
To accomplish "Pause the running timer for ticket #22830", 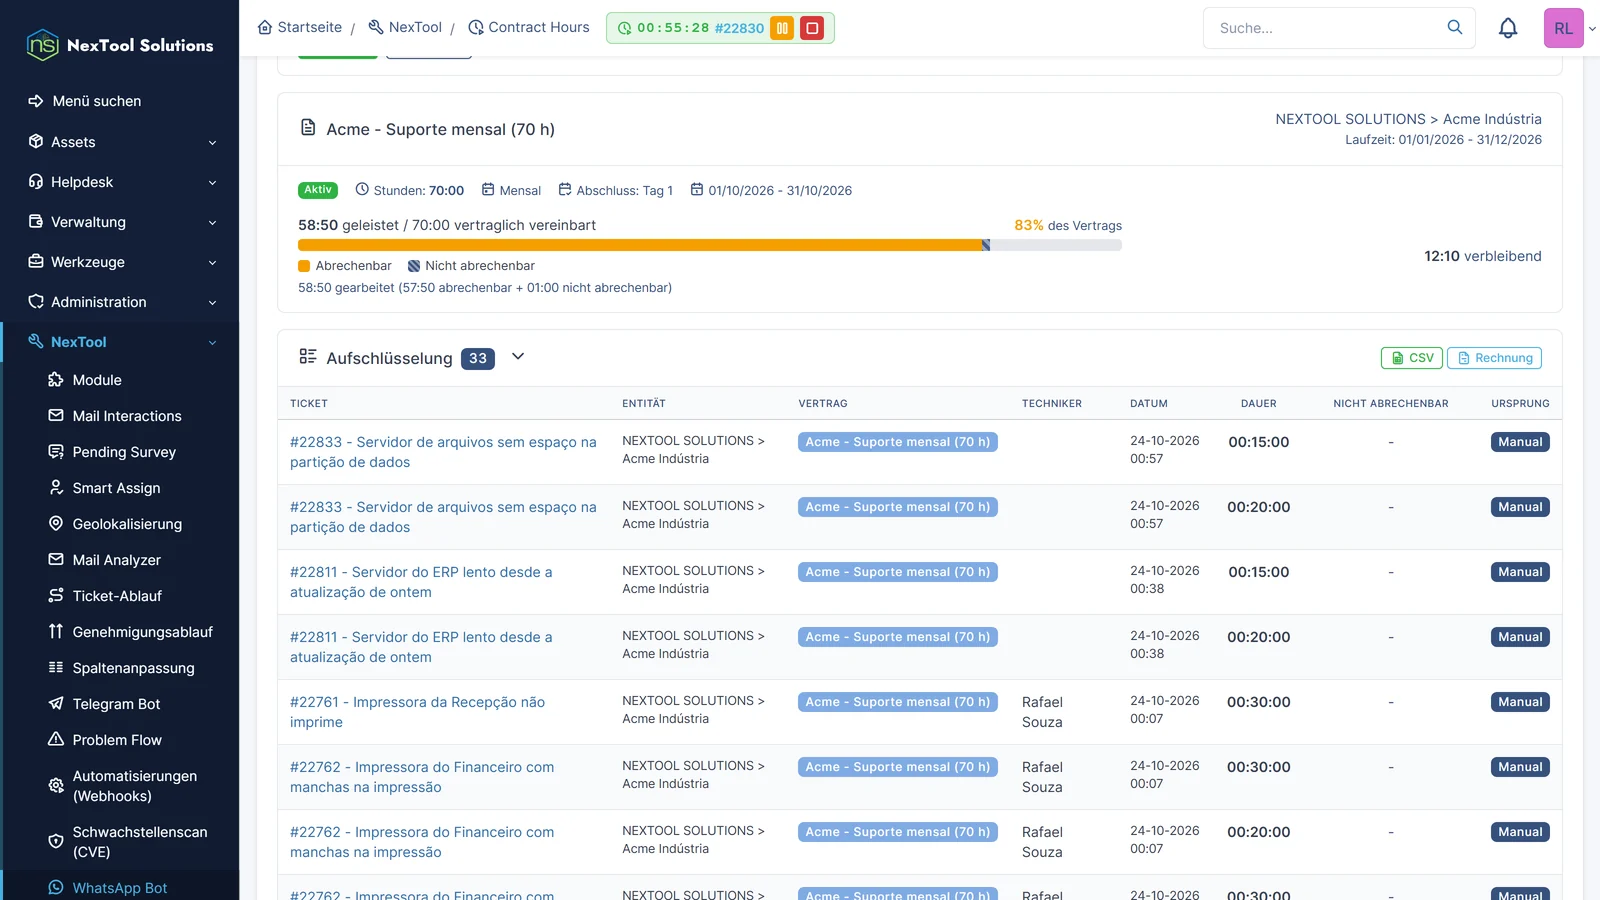I will (x=782, y=28).
